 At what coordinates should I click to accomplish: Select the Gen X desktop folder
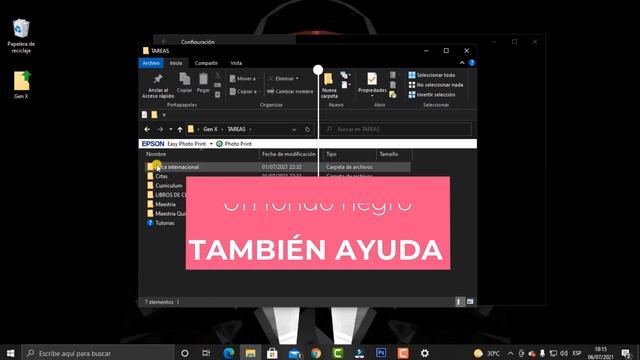[x=21, y=85]
